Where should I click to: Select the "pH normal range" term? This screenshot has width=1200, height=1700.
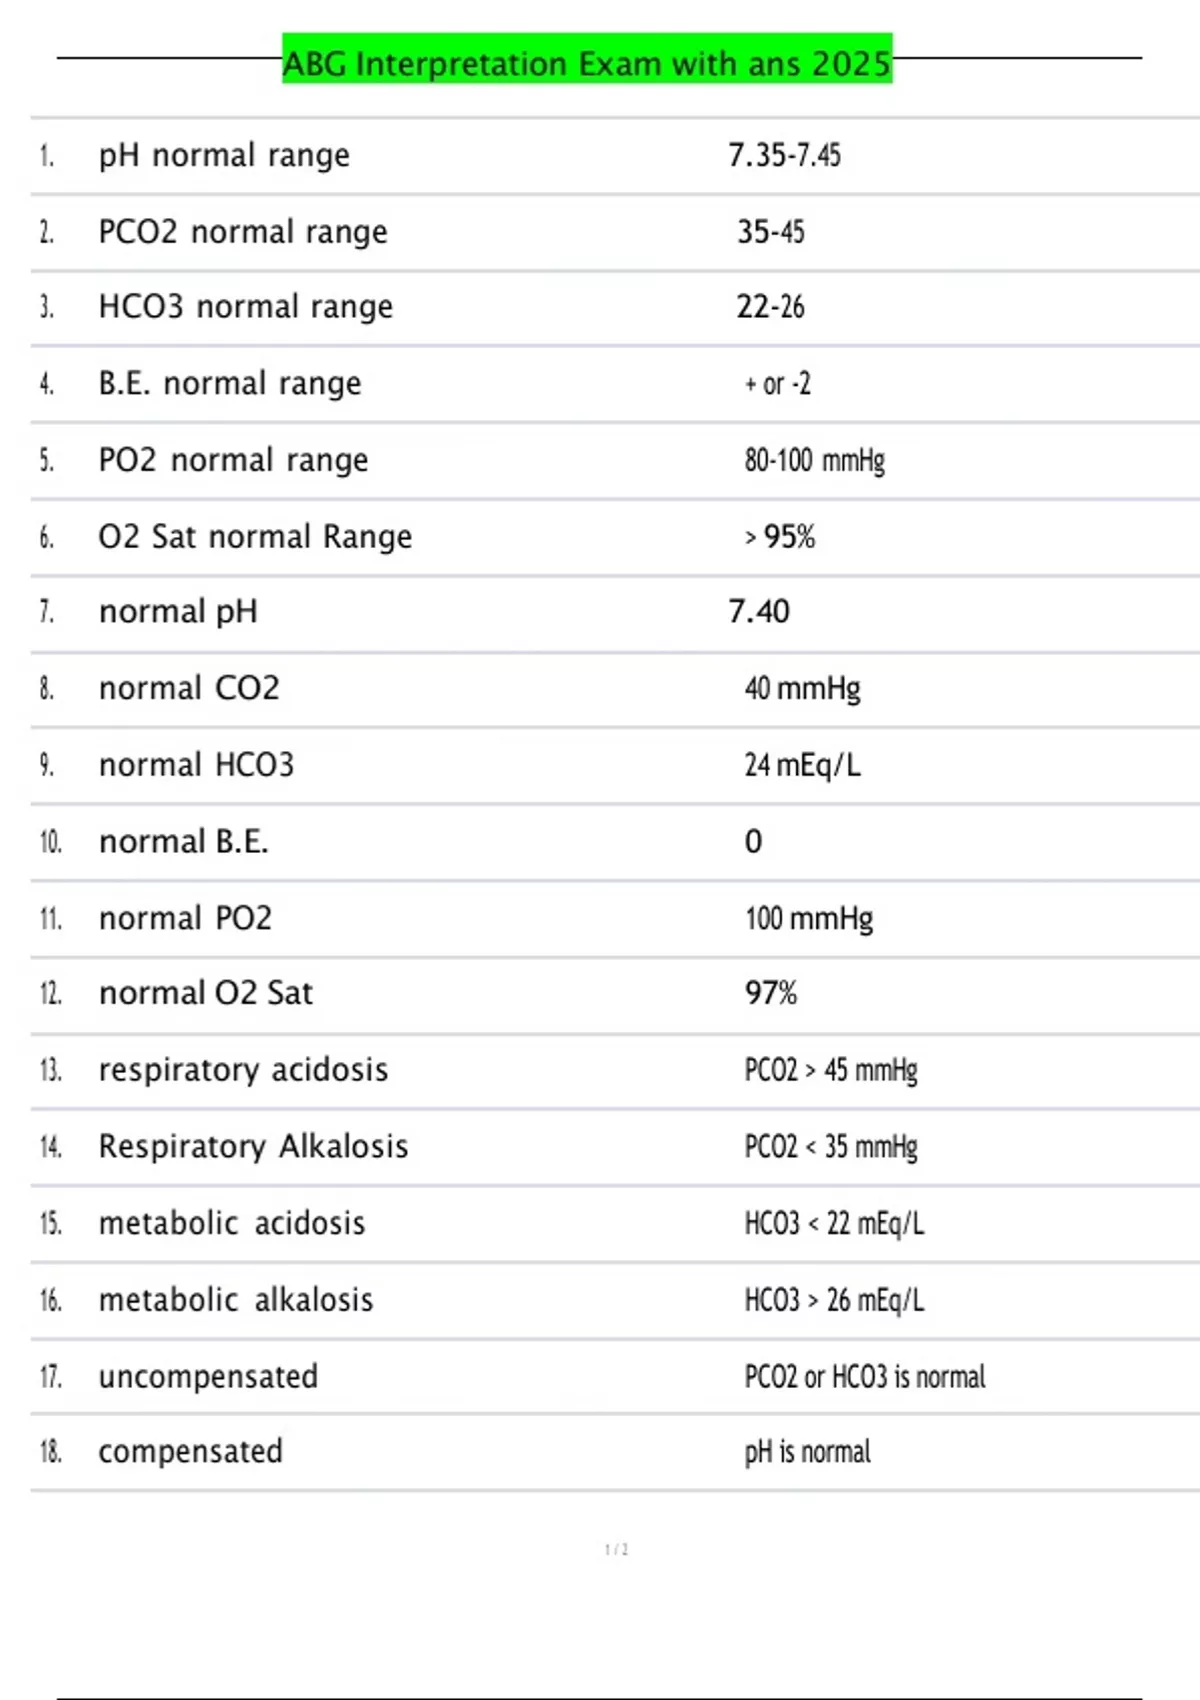click(224, 156)
